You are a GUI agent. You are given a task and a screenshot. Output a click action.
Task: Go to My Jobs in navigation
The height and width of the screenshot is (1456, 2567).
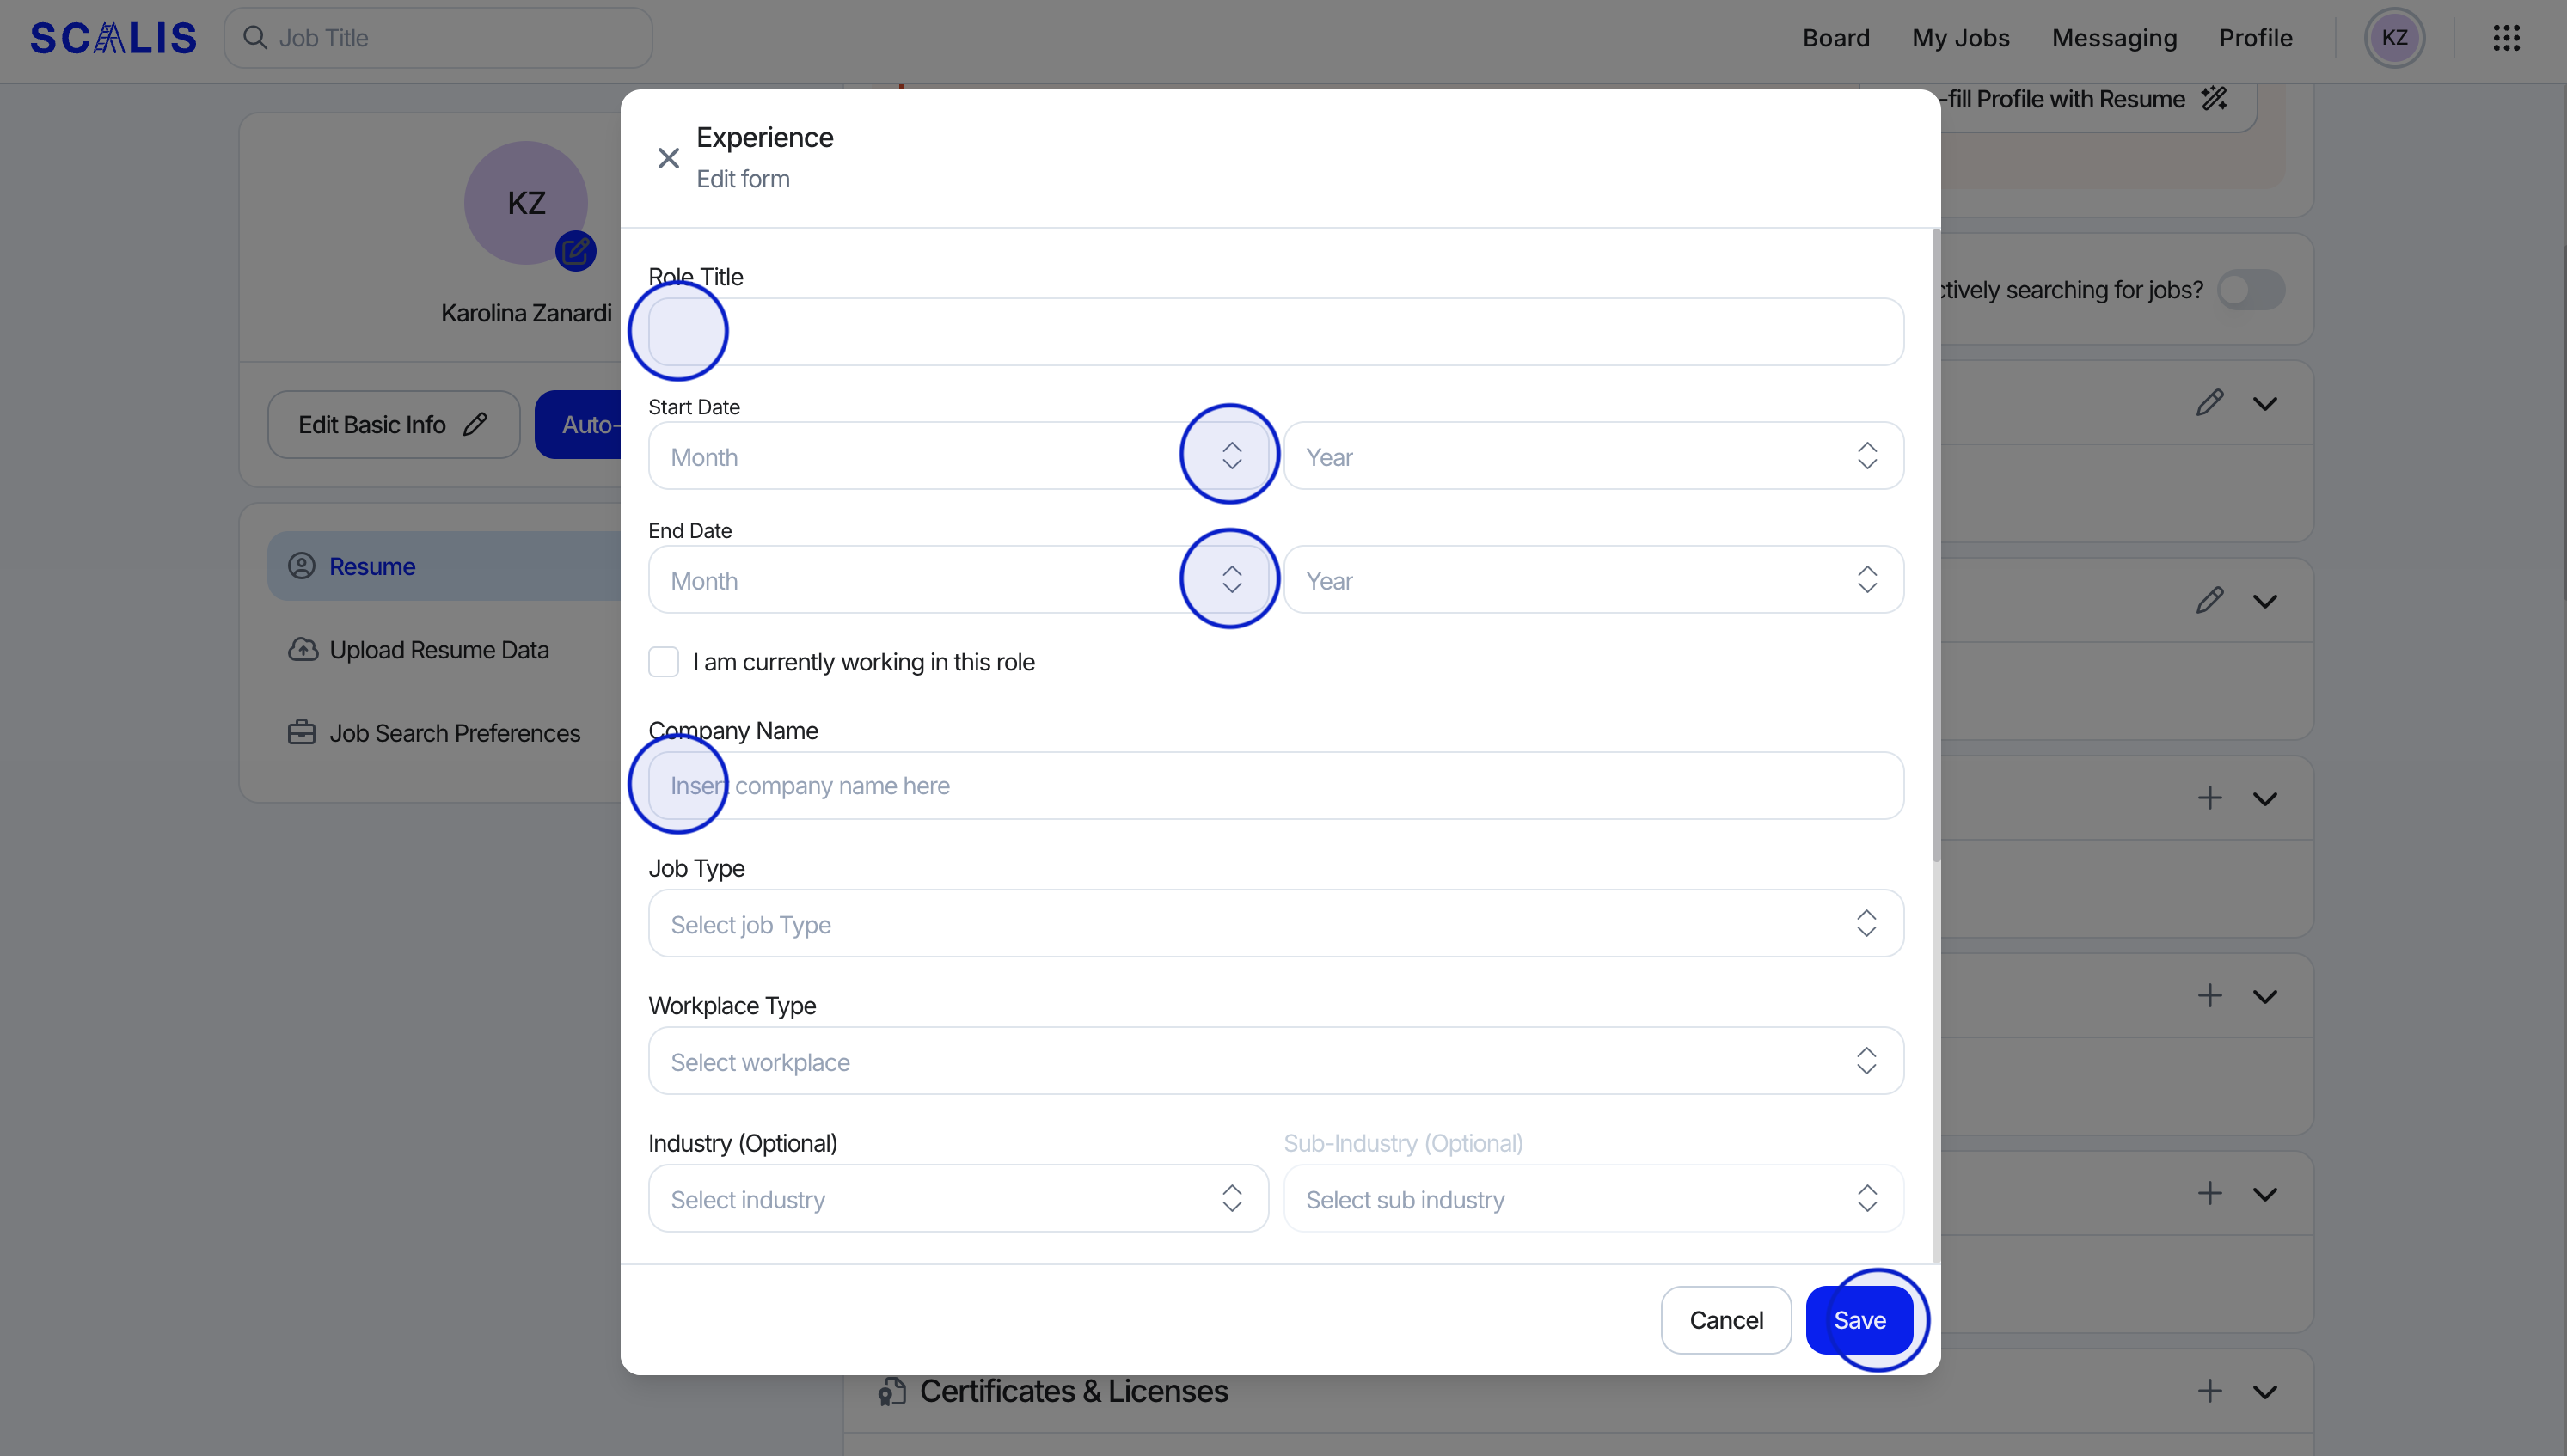(1960, 38)
